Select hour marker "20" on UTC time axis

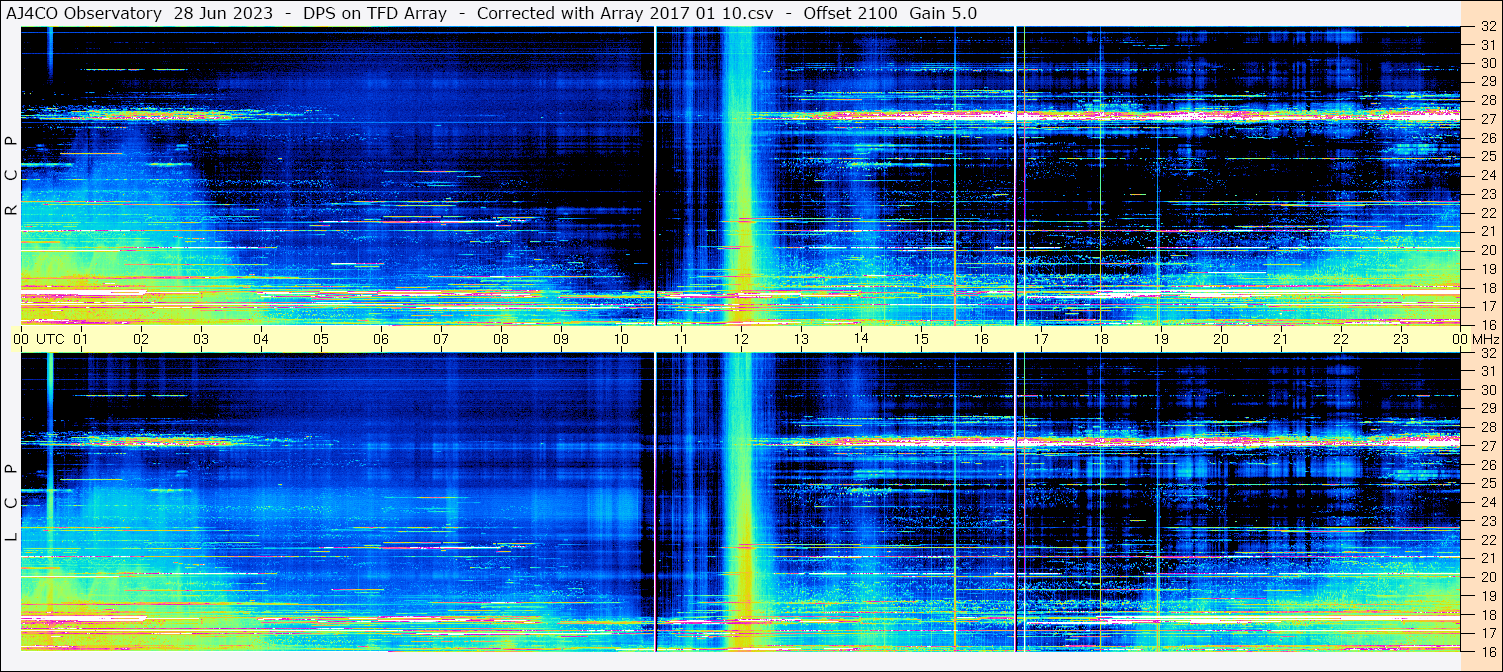[1221, 339]
